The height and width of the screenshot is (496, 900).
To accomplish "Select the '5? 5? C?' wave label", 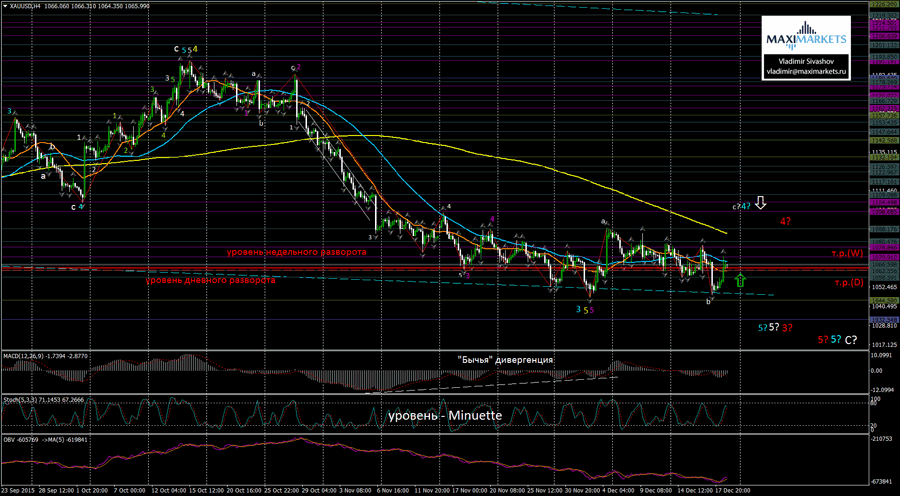I will click(836, 340).
